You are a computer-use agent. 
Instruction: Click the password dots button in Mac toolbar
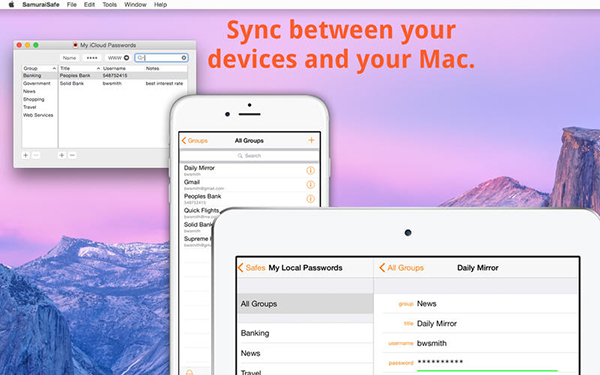[x=92, y=58]
